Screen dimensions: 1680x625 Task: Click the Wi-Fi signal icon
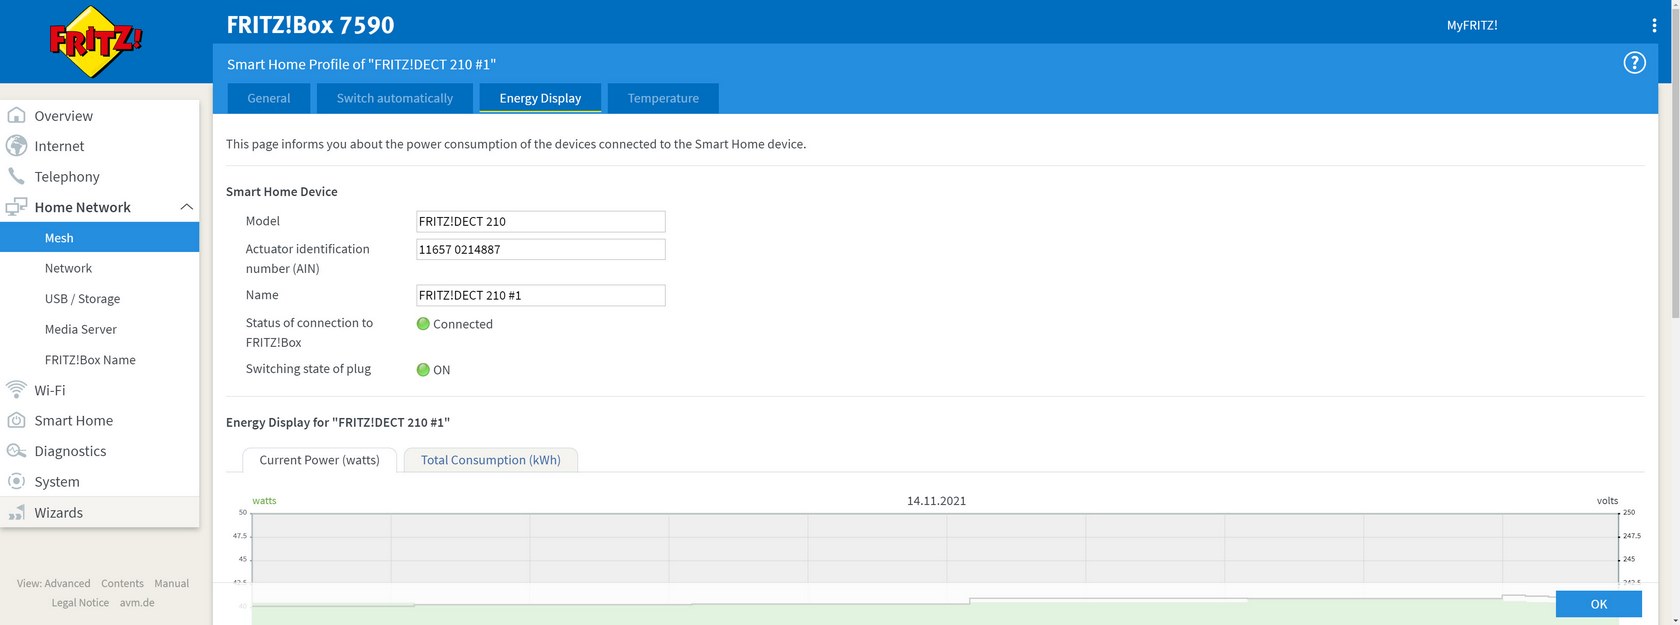(x=16, y=390)
